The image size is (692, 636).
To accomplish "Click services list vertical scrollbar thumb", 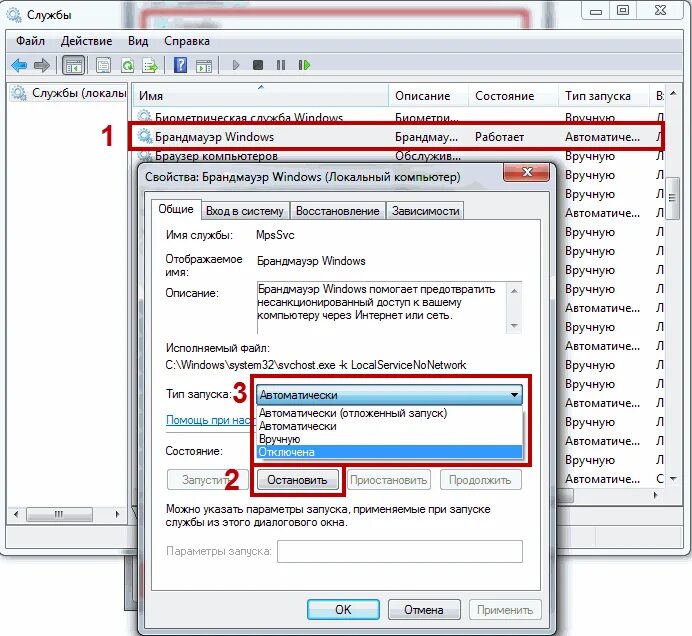I will 673,198.
